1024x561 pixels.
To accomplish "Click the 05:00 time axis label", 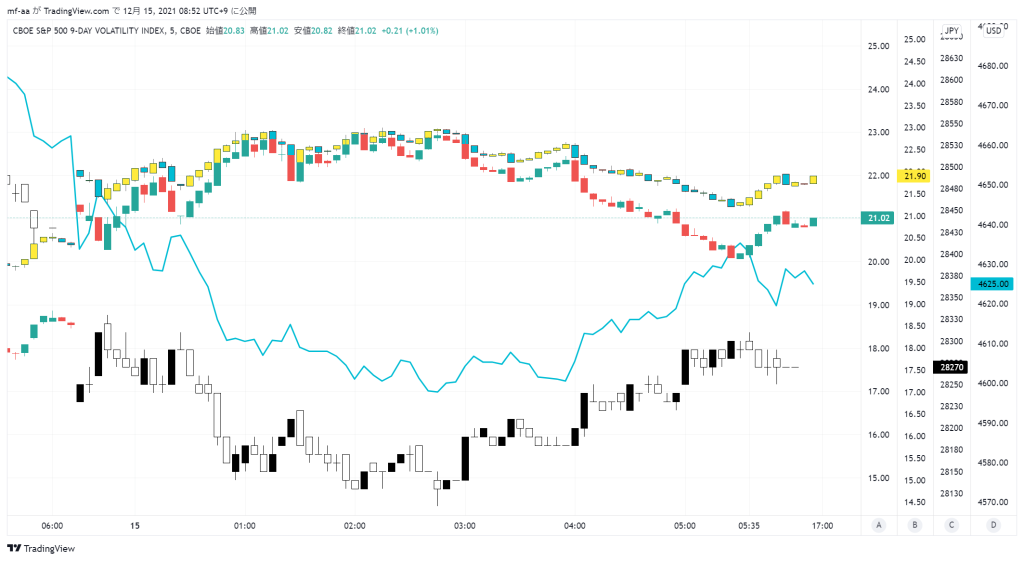I will [684, 526].
